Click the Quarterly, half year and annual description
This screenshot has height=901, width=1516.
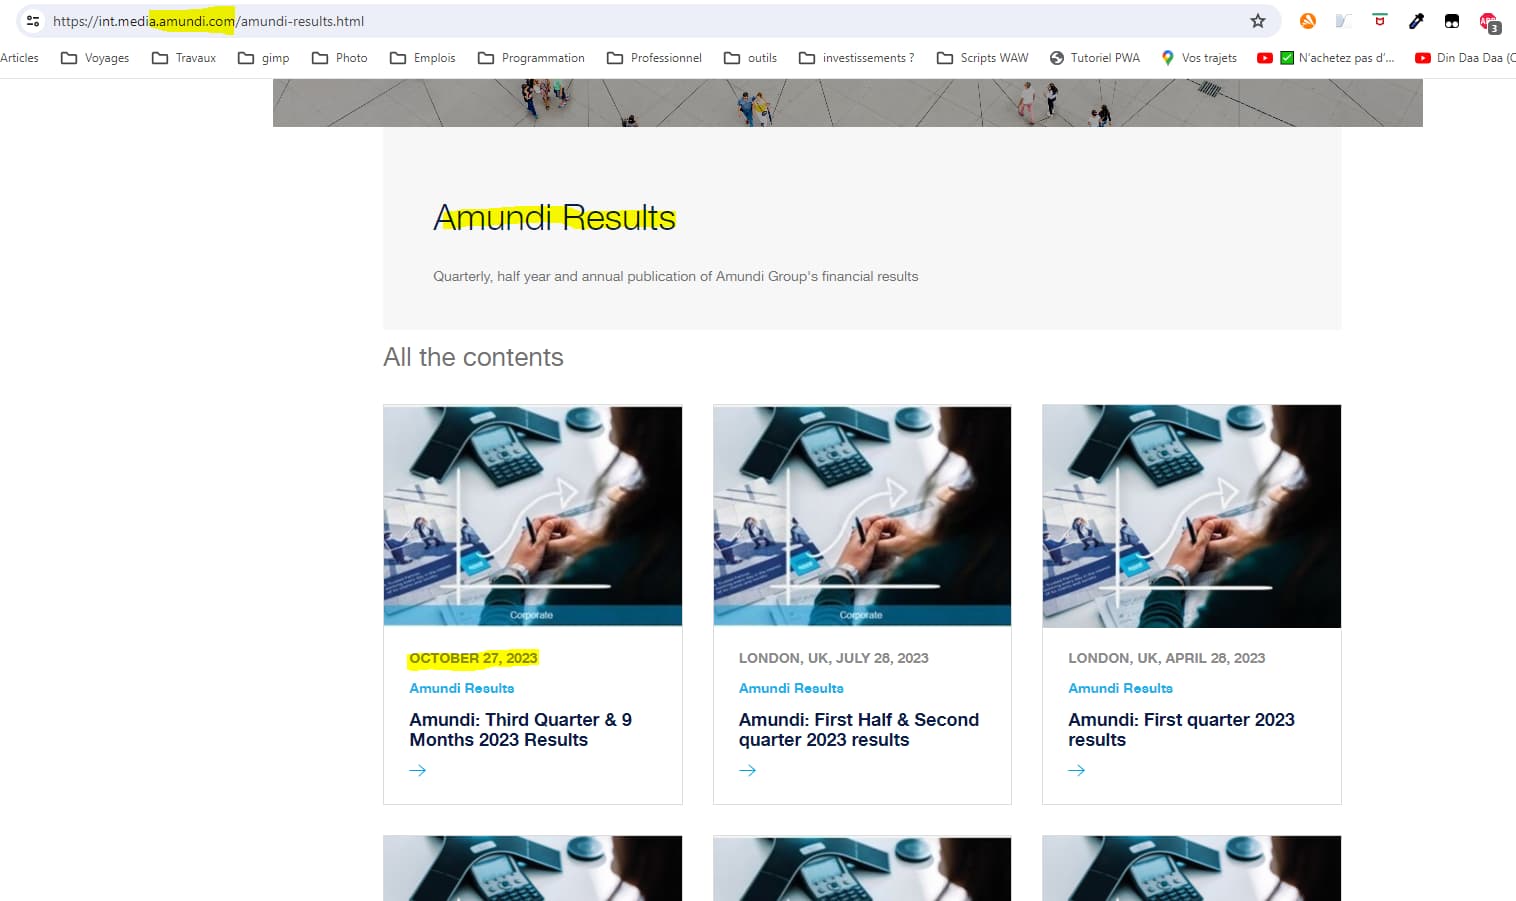tap(675, 276)
